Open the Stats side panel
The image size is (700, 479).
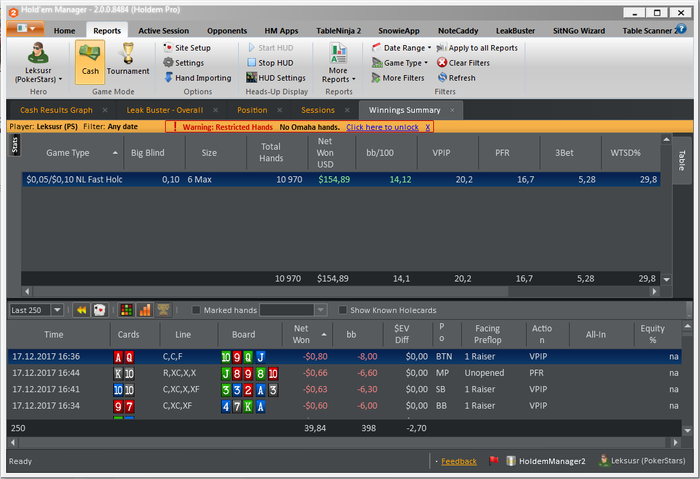(x=15, y=145)
